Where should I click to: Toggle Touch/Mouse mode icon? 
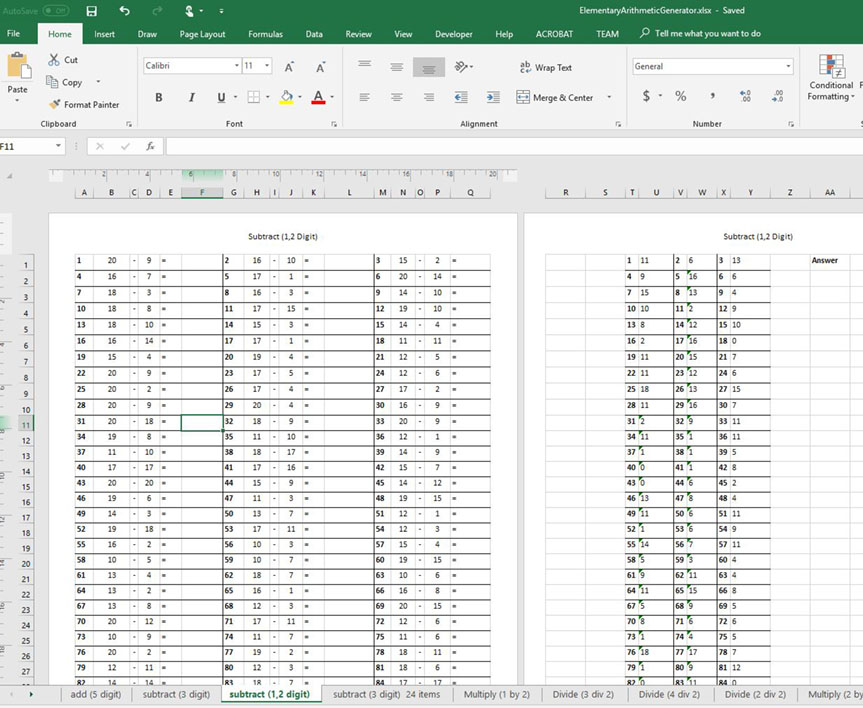pos(189,11)
